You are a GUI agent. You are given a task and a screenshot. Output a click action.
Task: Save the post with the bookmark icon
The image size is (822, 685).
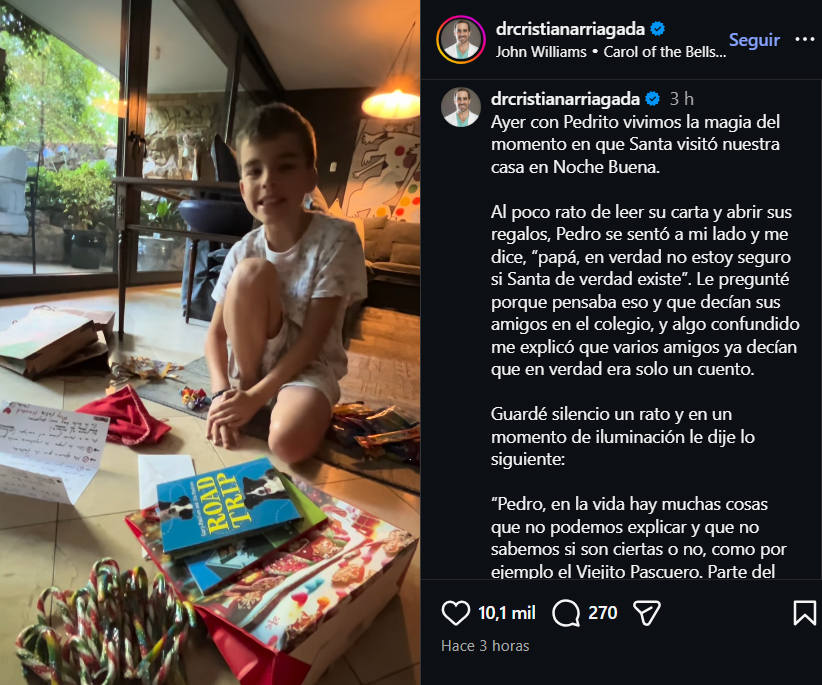click(804, 613)
